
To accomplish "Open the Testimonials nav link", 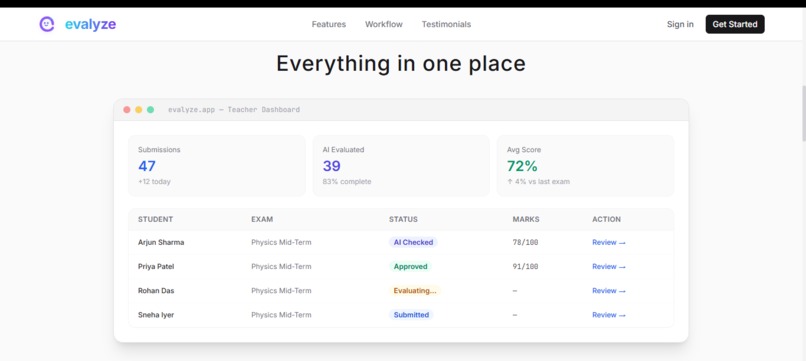I will pyautogui.click(x=446, y=24).
